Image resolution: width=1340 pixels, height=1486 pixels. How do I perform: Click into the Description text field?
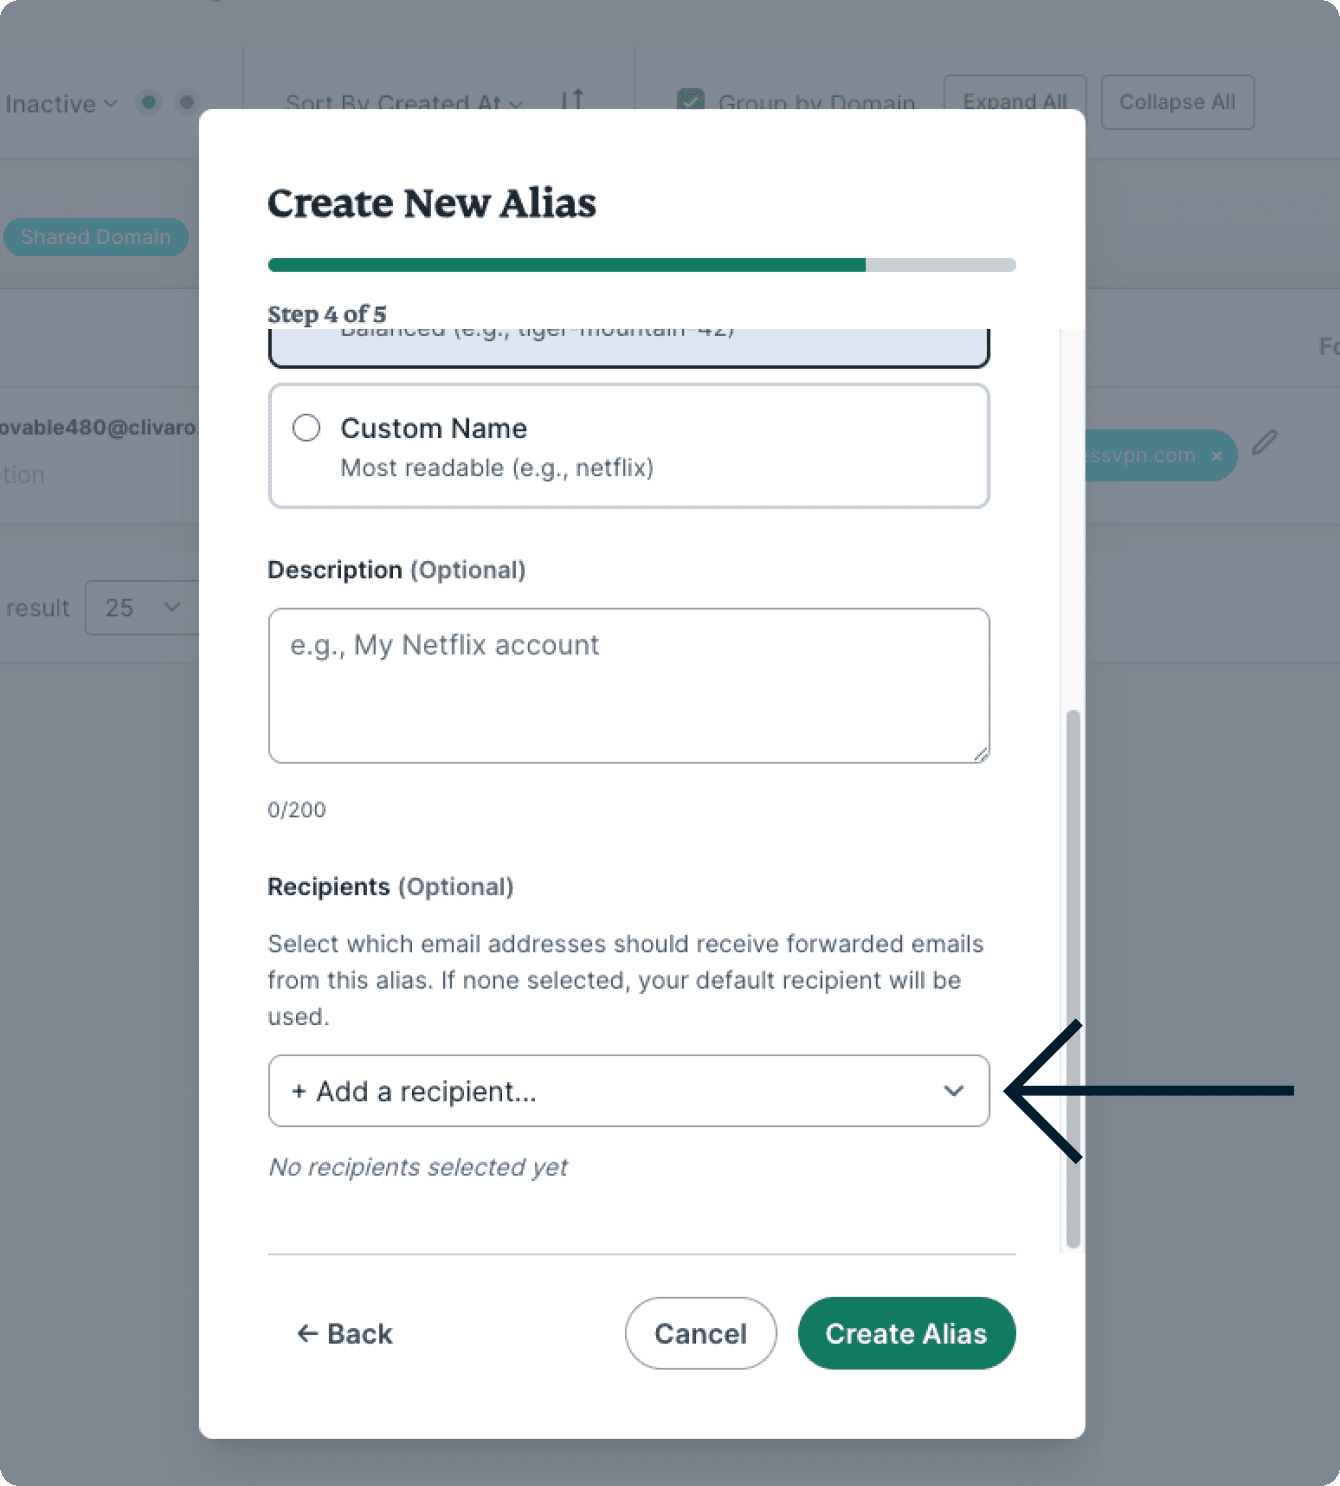tap(628, 685)
